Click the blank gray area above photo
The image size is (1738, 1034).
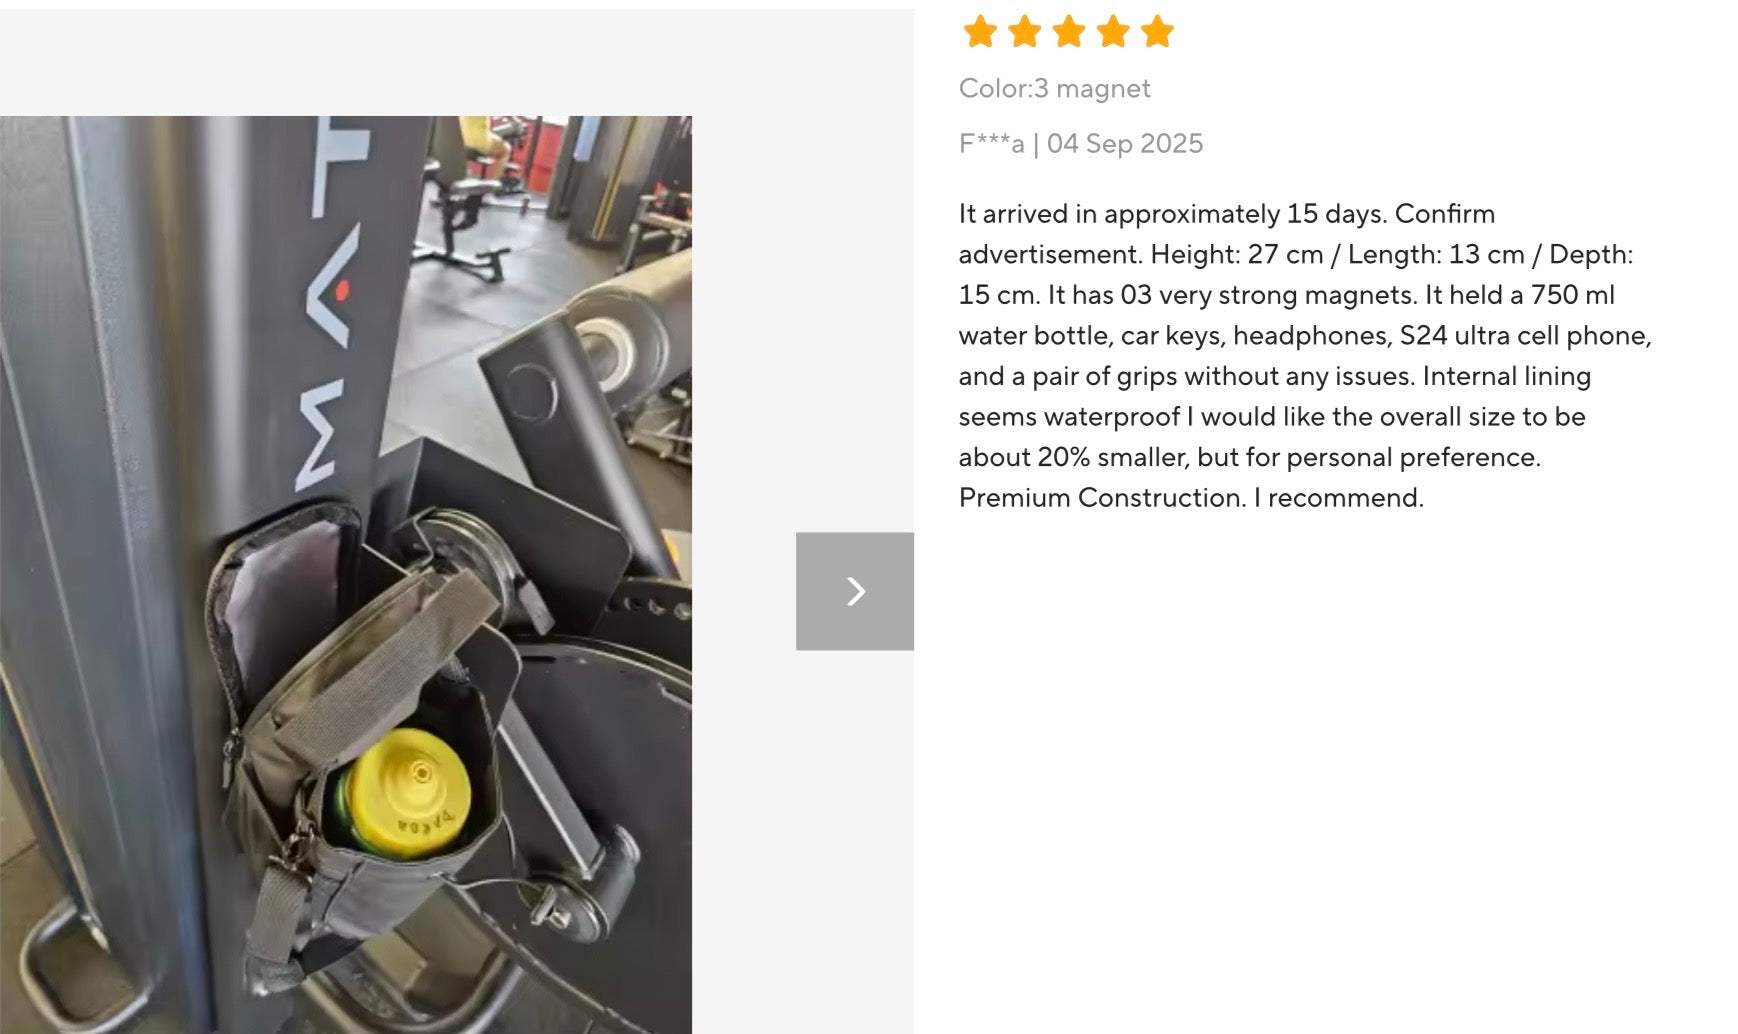click(x=456, y=62)
